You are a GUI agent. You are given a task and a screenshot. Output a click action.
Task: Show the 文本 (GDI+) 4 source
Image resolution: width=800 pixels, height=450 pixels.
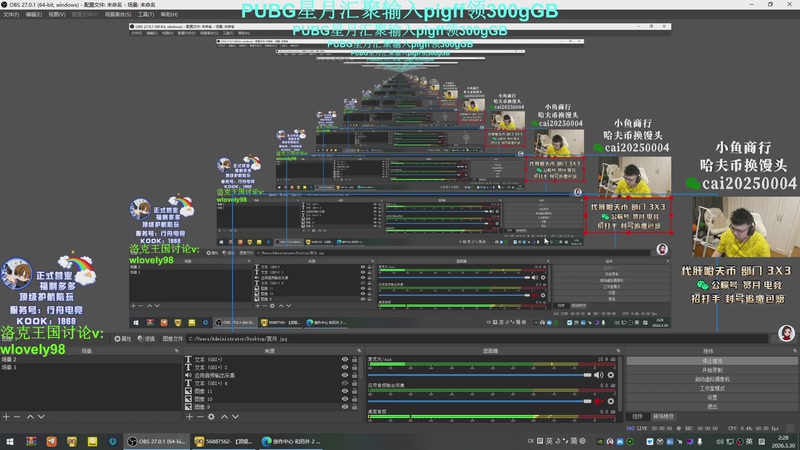[x=345, y=383]
